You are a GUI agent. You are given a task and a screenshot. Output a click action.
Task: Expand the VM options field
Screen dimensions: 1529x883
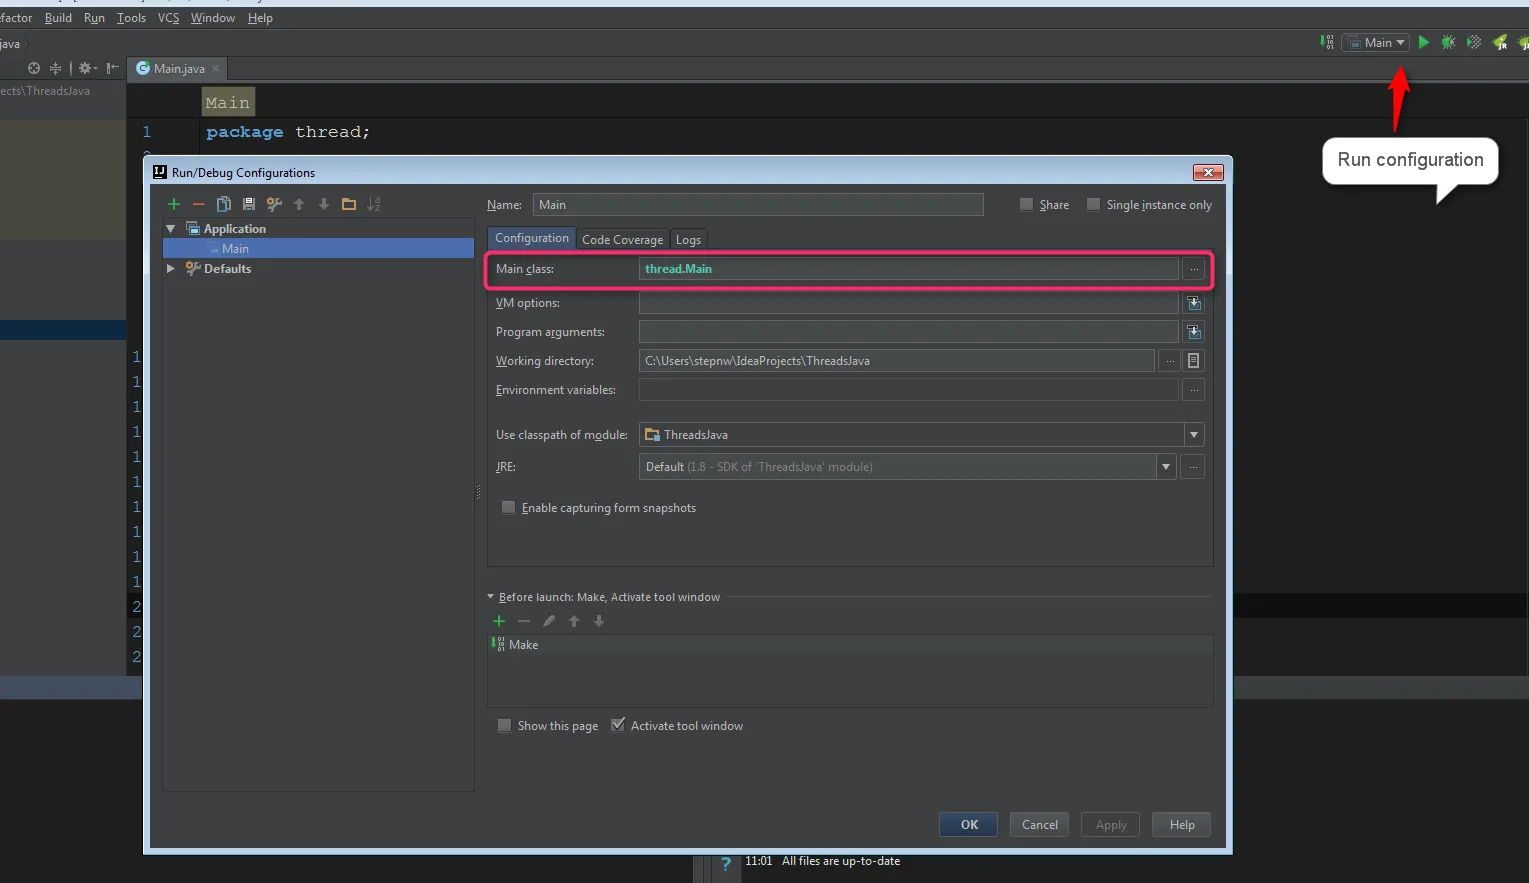1194,303
